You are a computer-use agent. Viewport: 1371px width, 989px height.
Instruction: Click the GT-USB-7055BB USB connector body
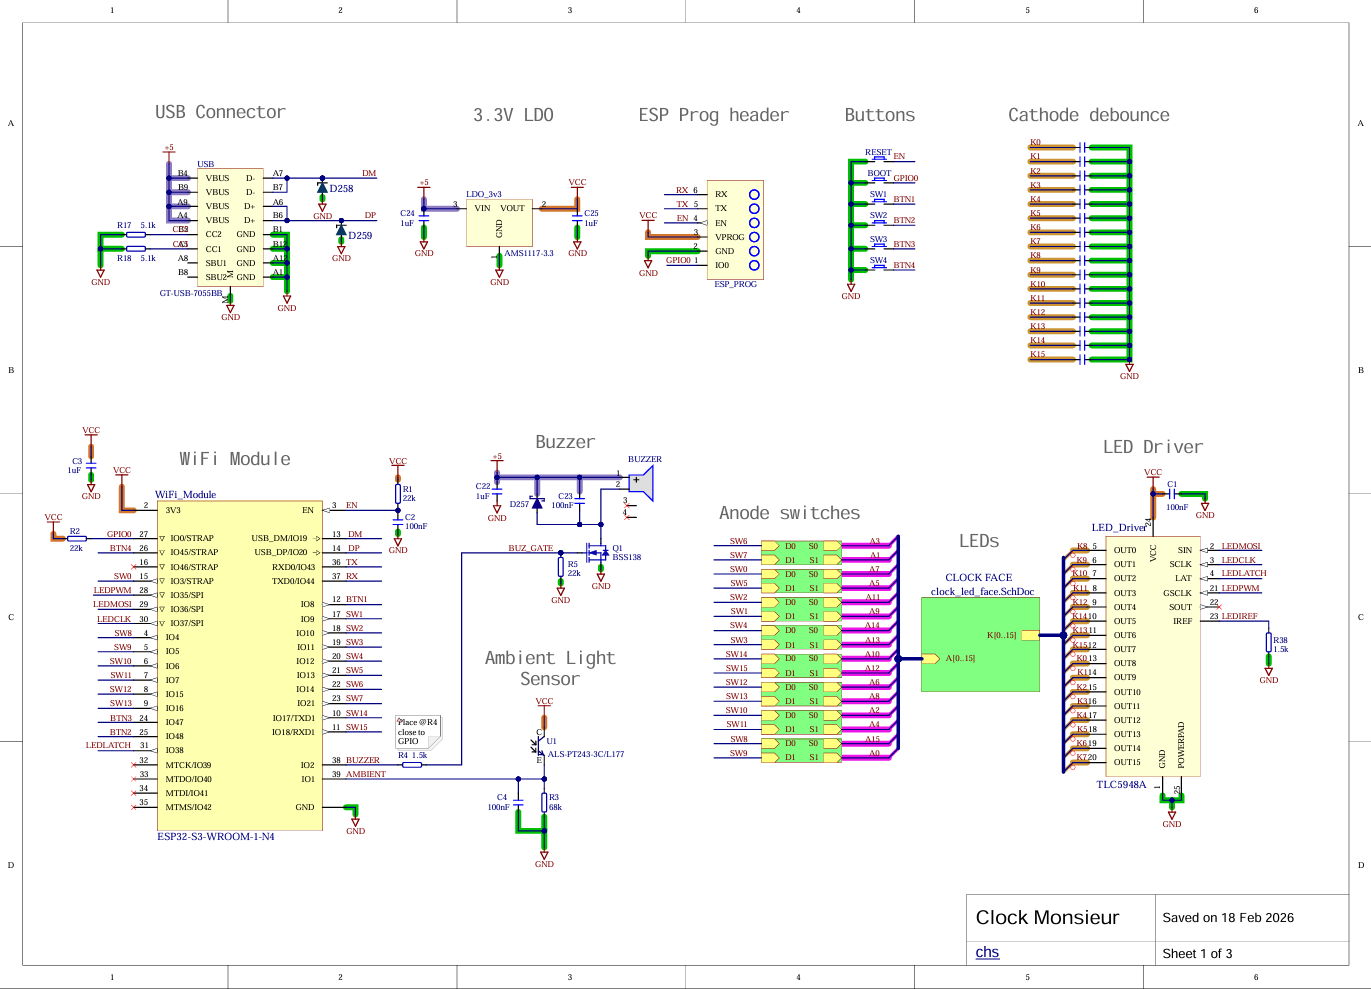point(230,227)
